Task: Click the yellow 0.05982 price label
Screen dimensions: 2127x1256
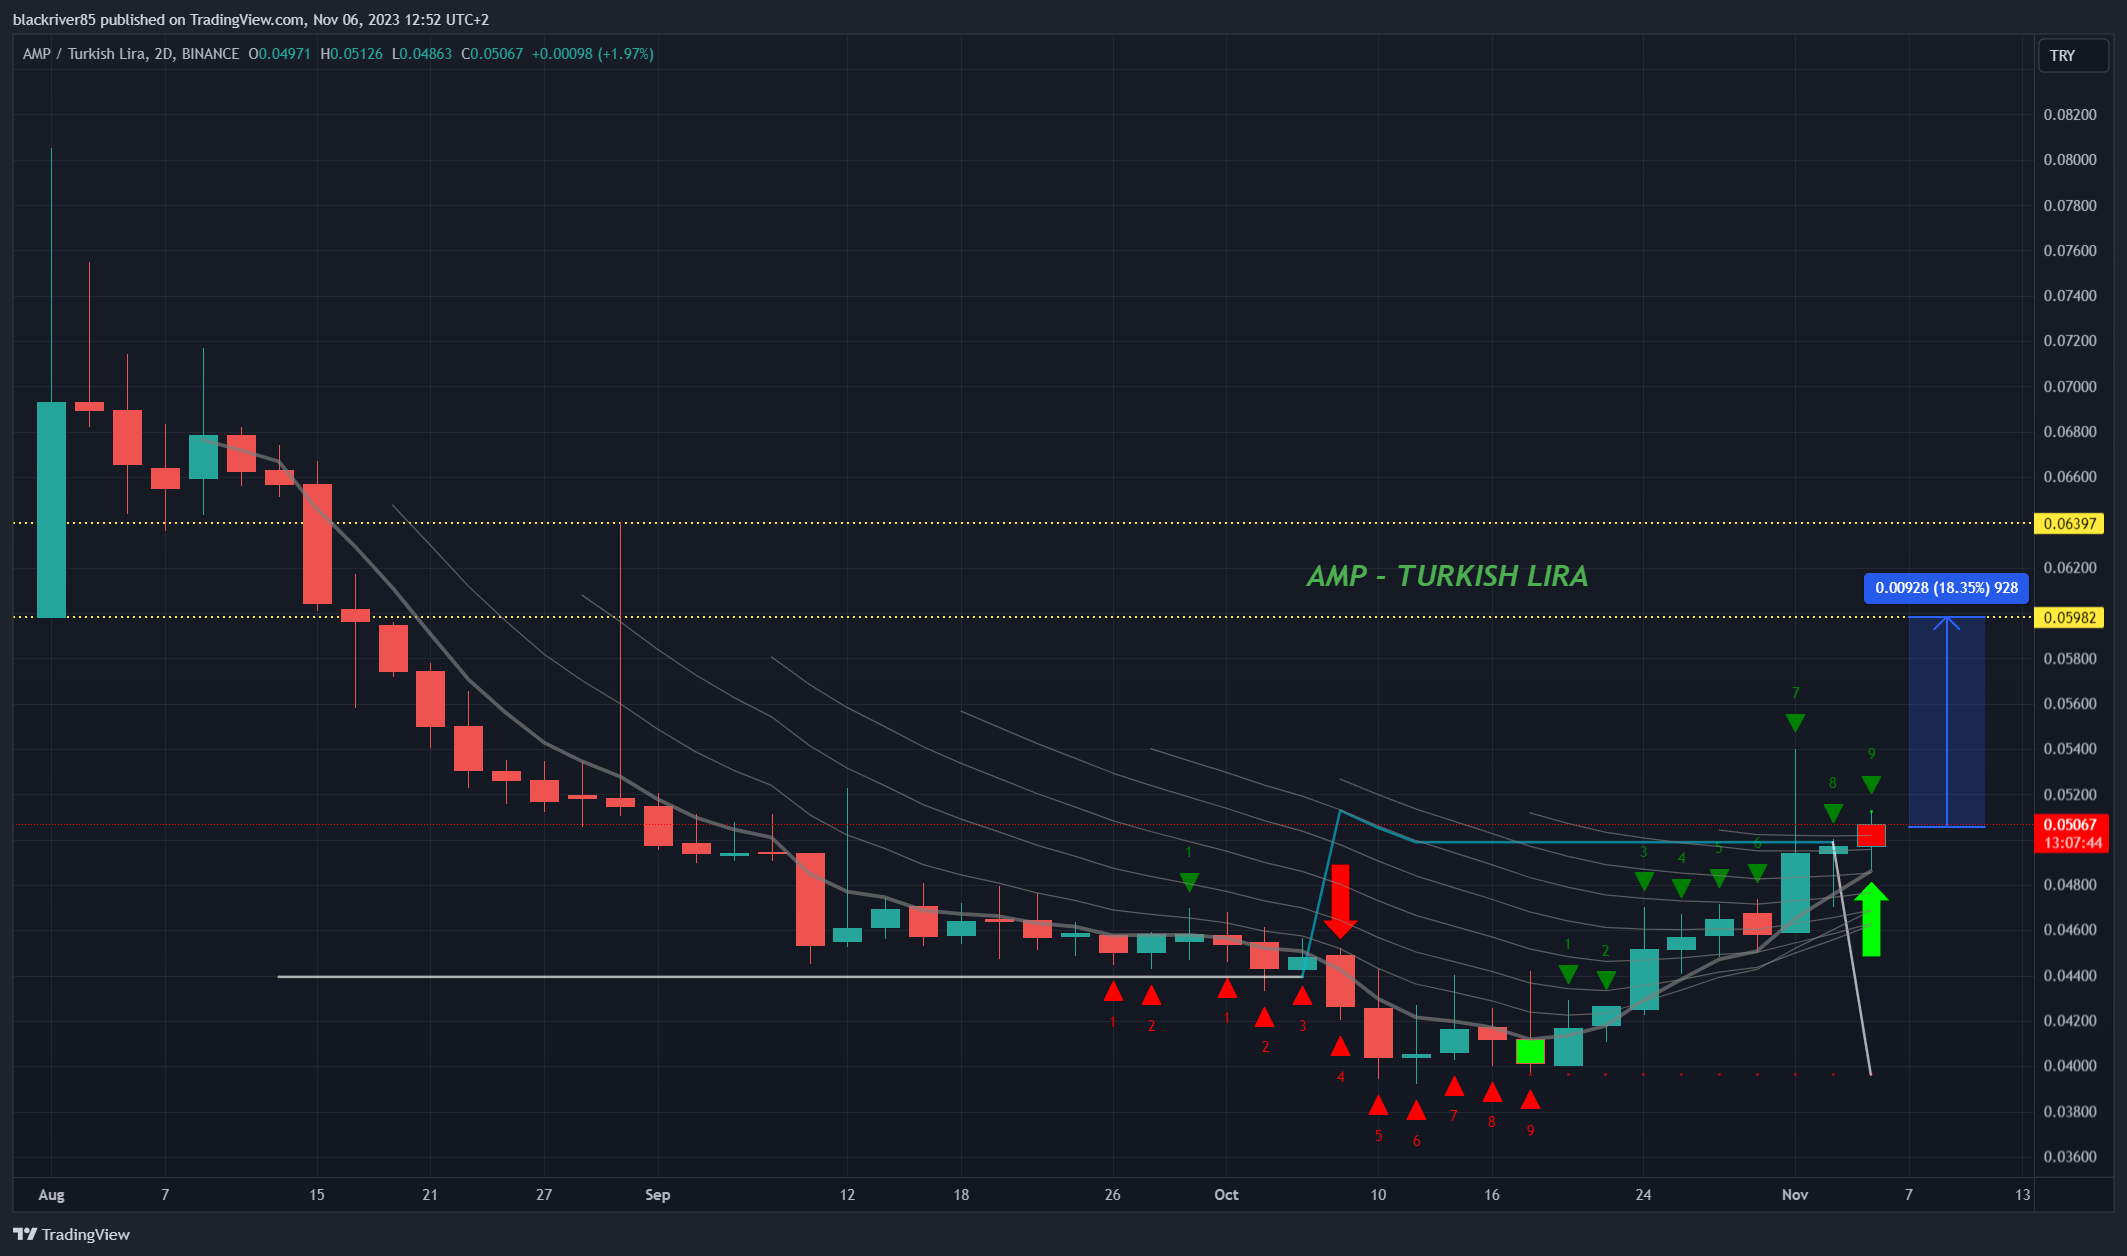Action: 2069,618
